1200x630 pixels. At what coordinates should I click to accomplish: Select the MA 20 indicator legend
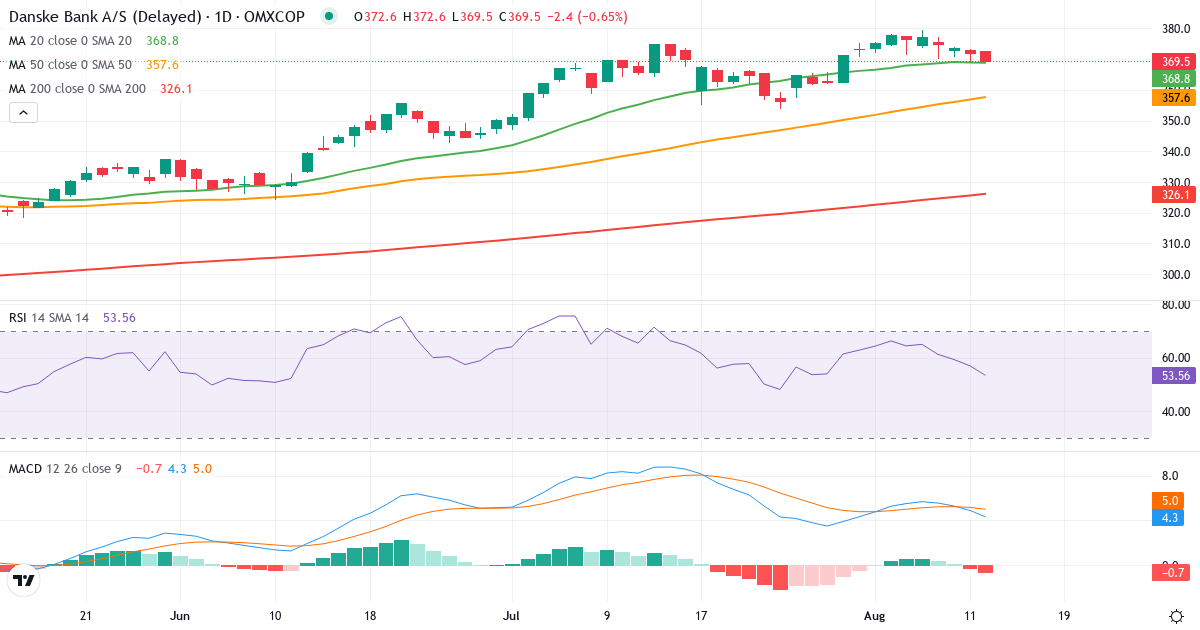tap(70, 40)
